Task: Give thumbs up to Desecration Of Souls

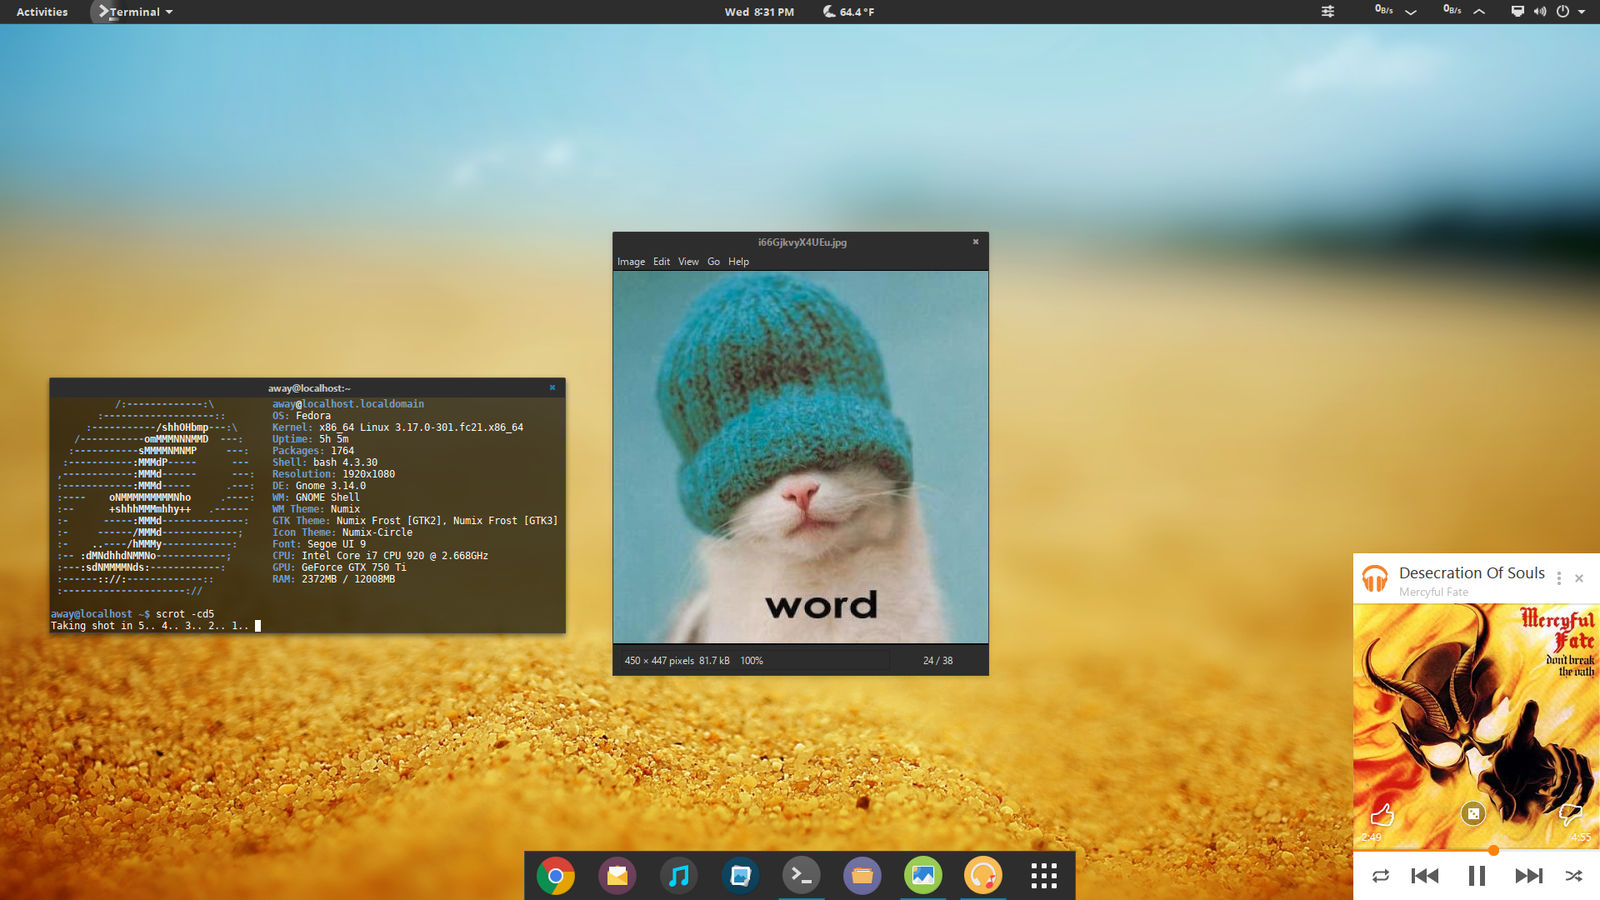Action: coord(1382,814)
